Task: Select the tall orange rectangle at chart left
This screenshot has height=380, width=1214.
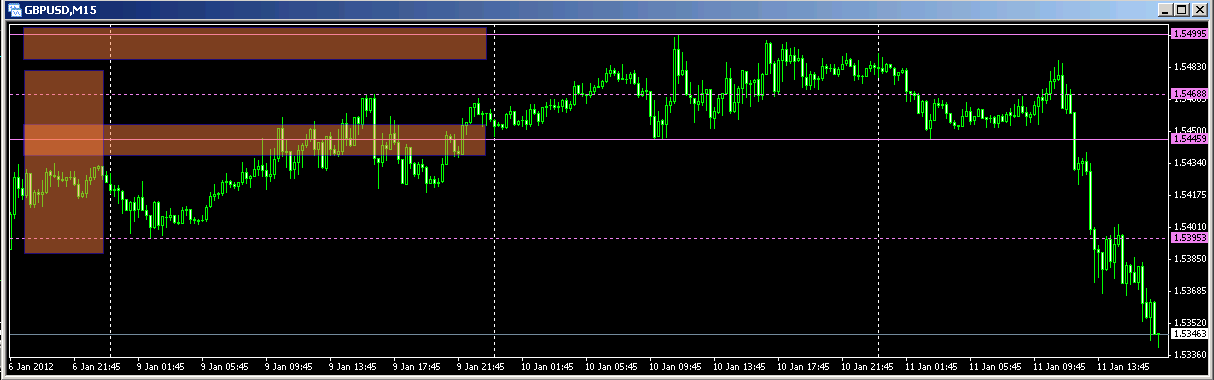Action: point(64,162)
